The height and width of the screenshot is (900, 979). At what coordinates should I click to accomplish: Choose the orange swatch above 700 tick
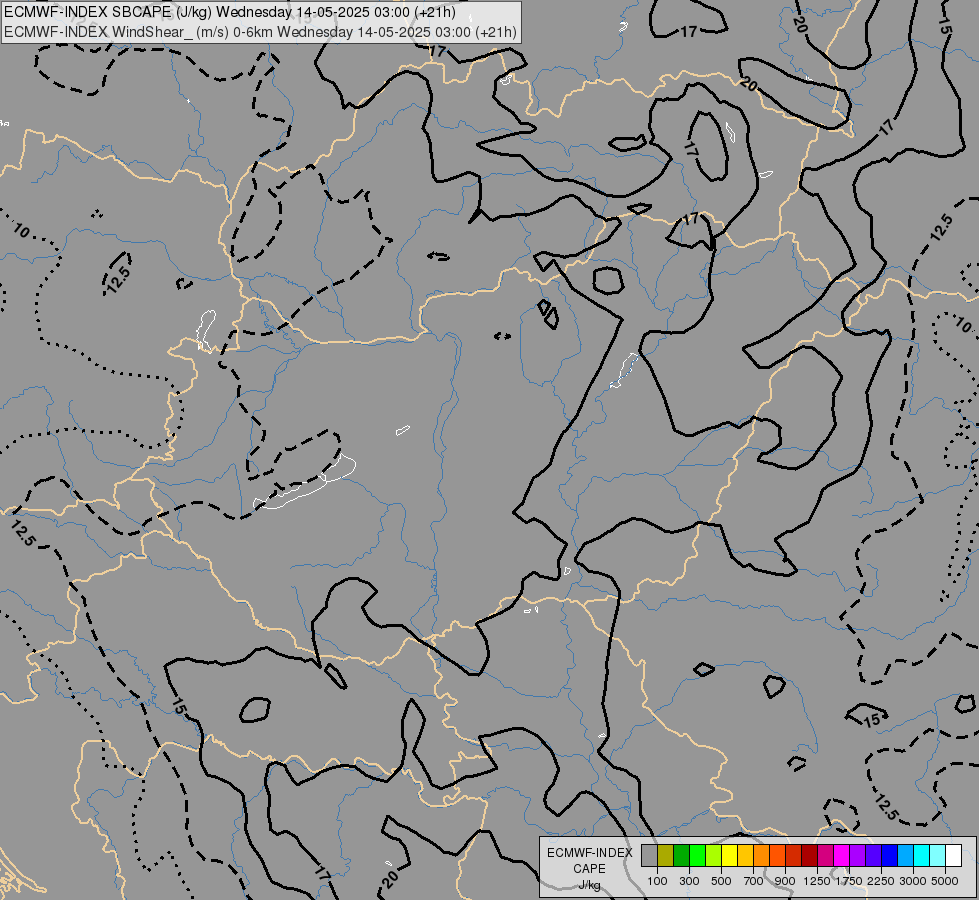pyautogui.click(x=762, y=855)
